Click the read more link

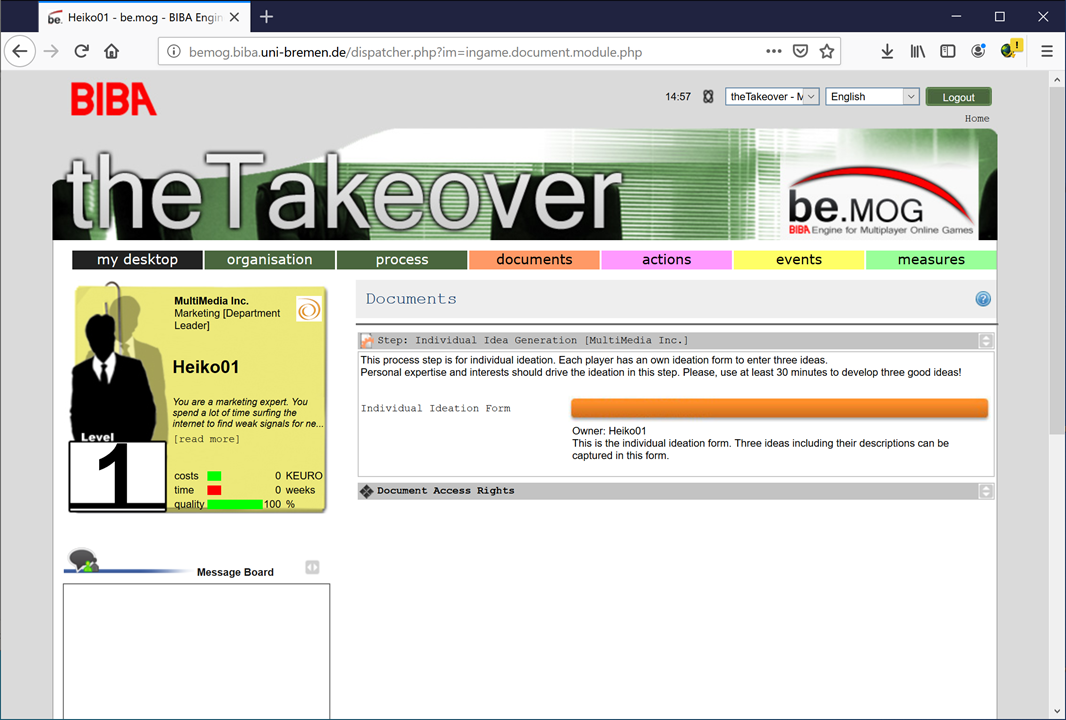(x=207, y=439)
